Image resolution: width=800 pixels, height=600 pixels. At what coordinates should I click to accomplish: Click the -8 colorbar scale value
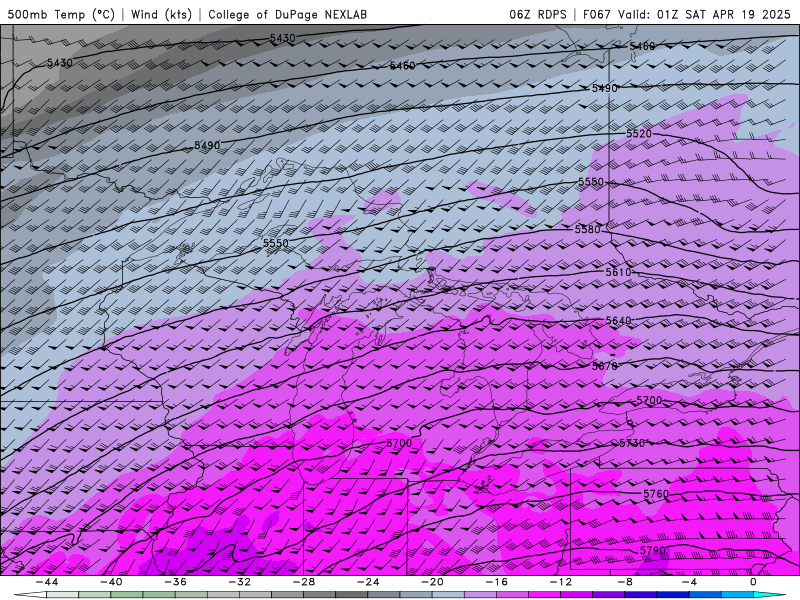pyautogui.click(x=625, y=582)
